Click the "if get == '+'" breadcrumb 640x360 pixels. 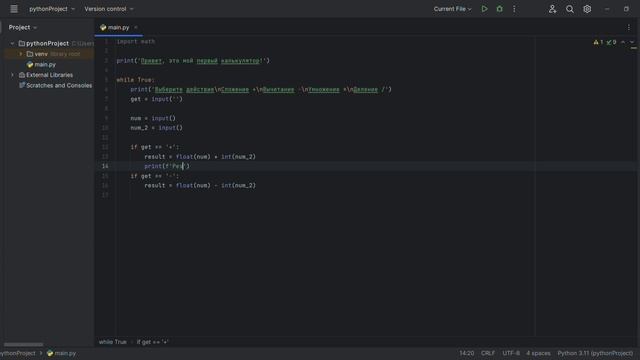(153, 342)
